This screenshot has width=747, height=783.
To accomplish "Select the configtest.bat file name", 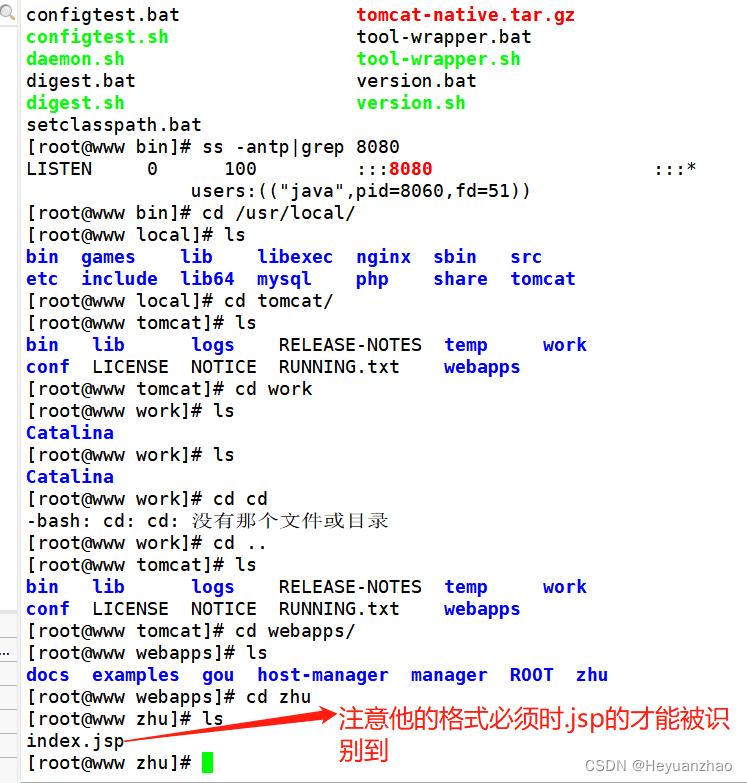I will pyautogui.click(x=102, y=14).
